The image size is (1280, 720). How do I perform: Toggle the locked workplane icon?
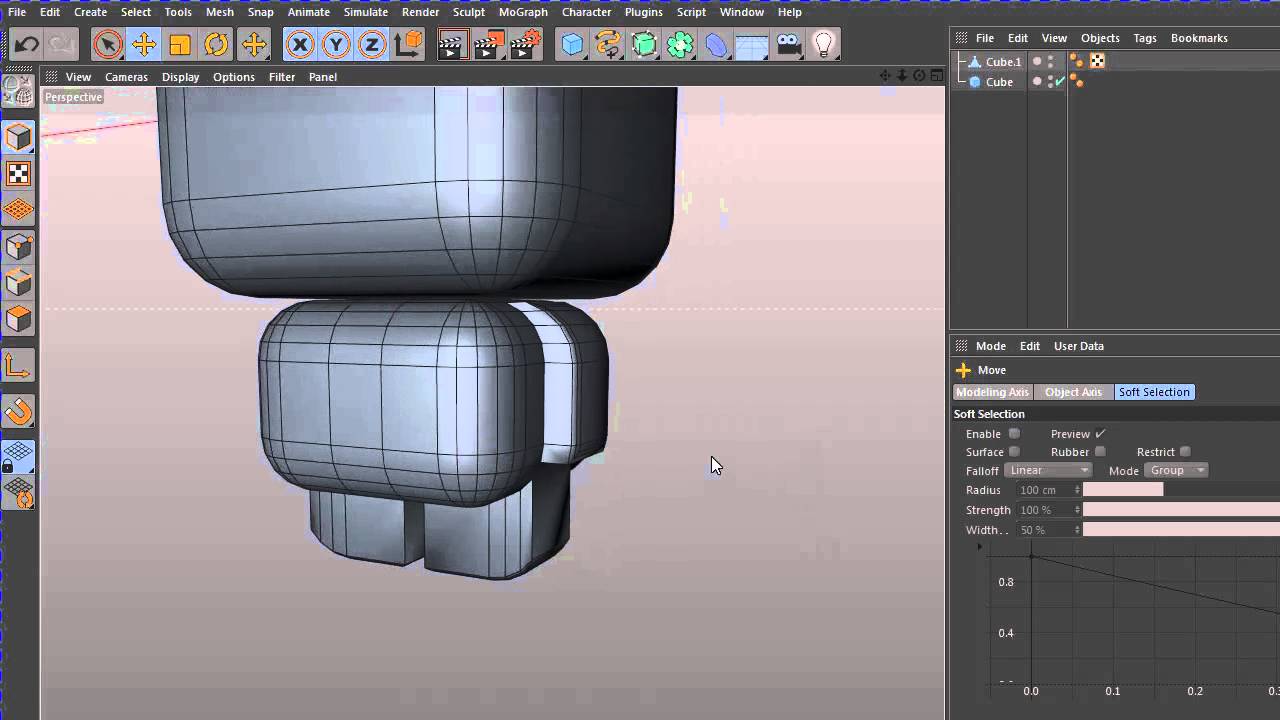pos(19,457)
